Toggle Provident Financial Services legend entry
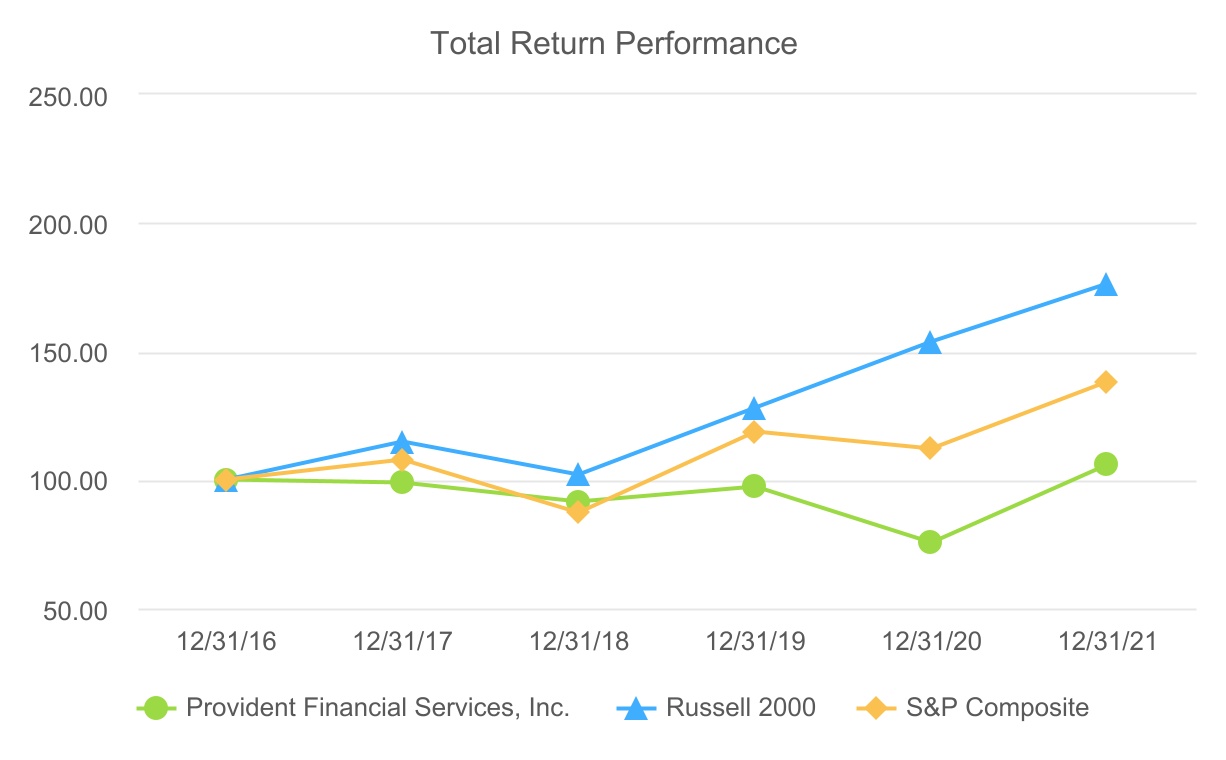This screenshot has height=760, width=1226. [377, 708]
